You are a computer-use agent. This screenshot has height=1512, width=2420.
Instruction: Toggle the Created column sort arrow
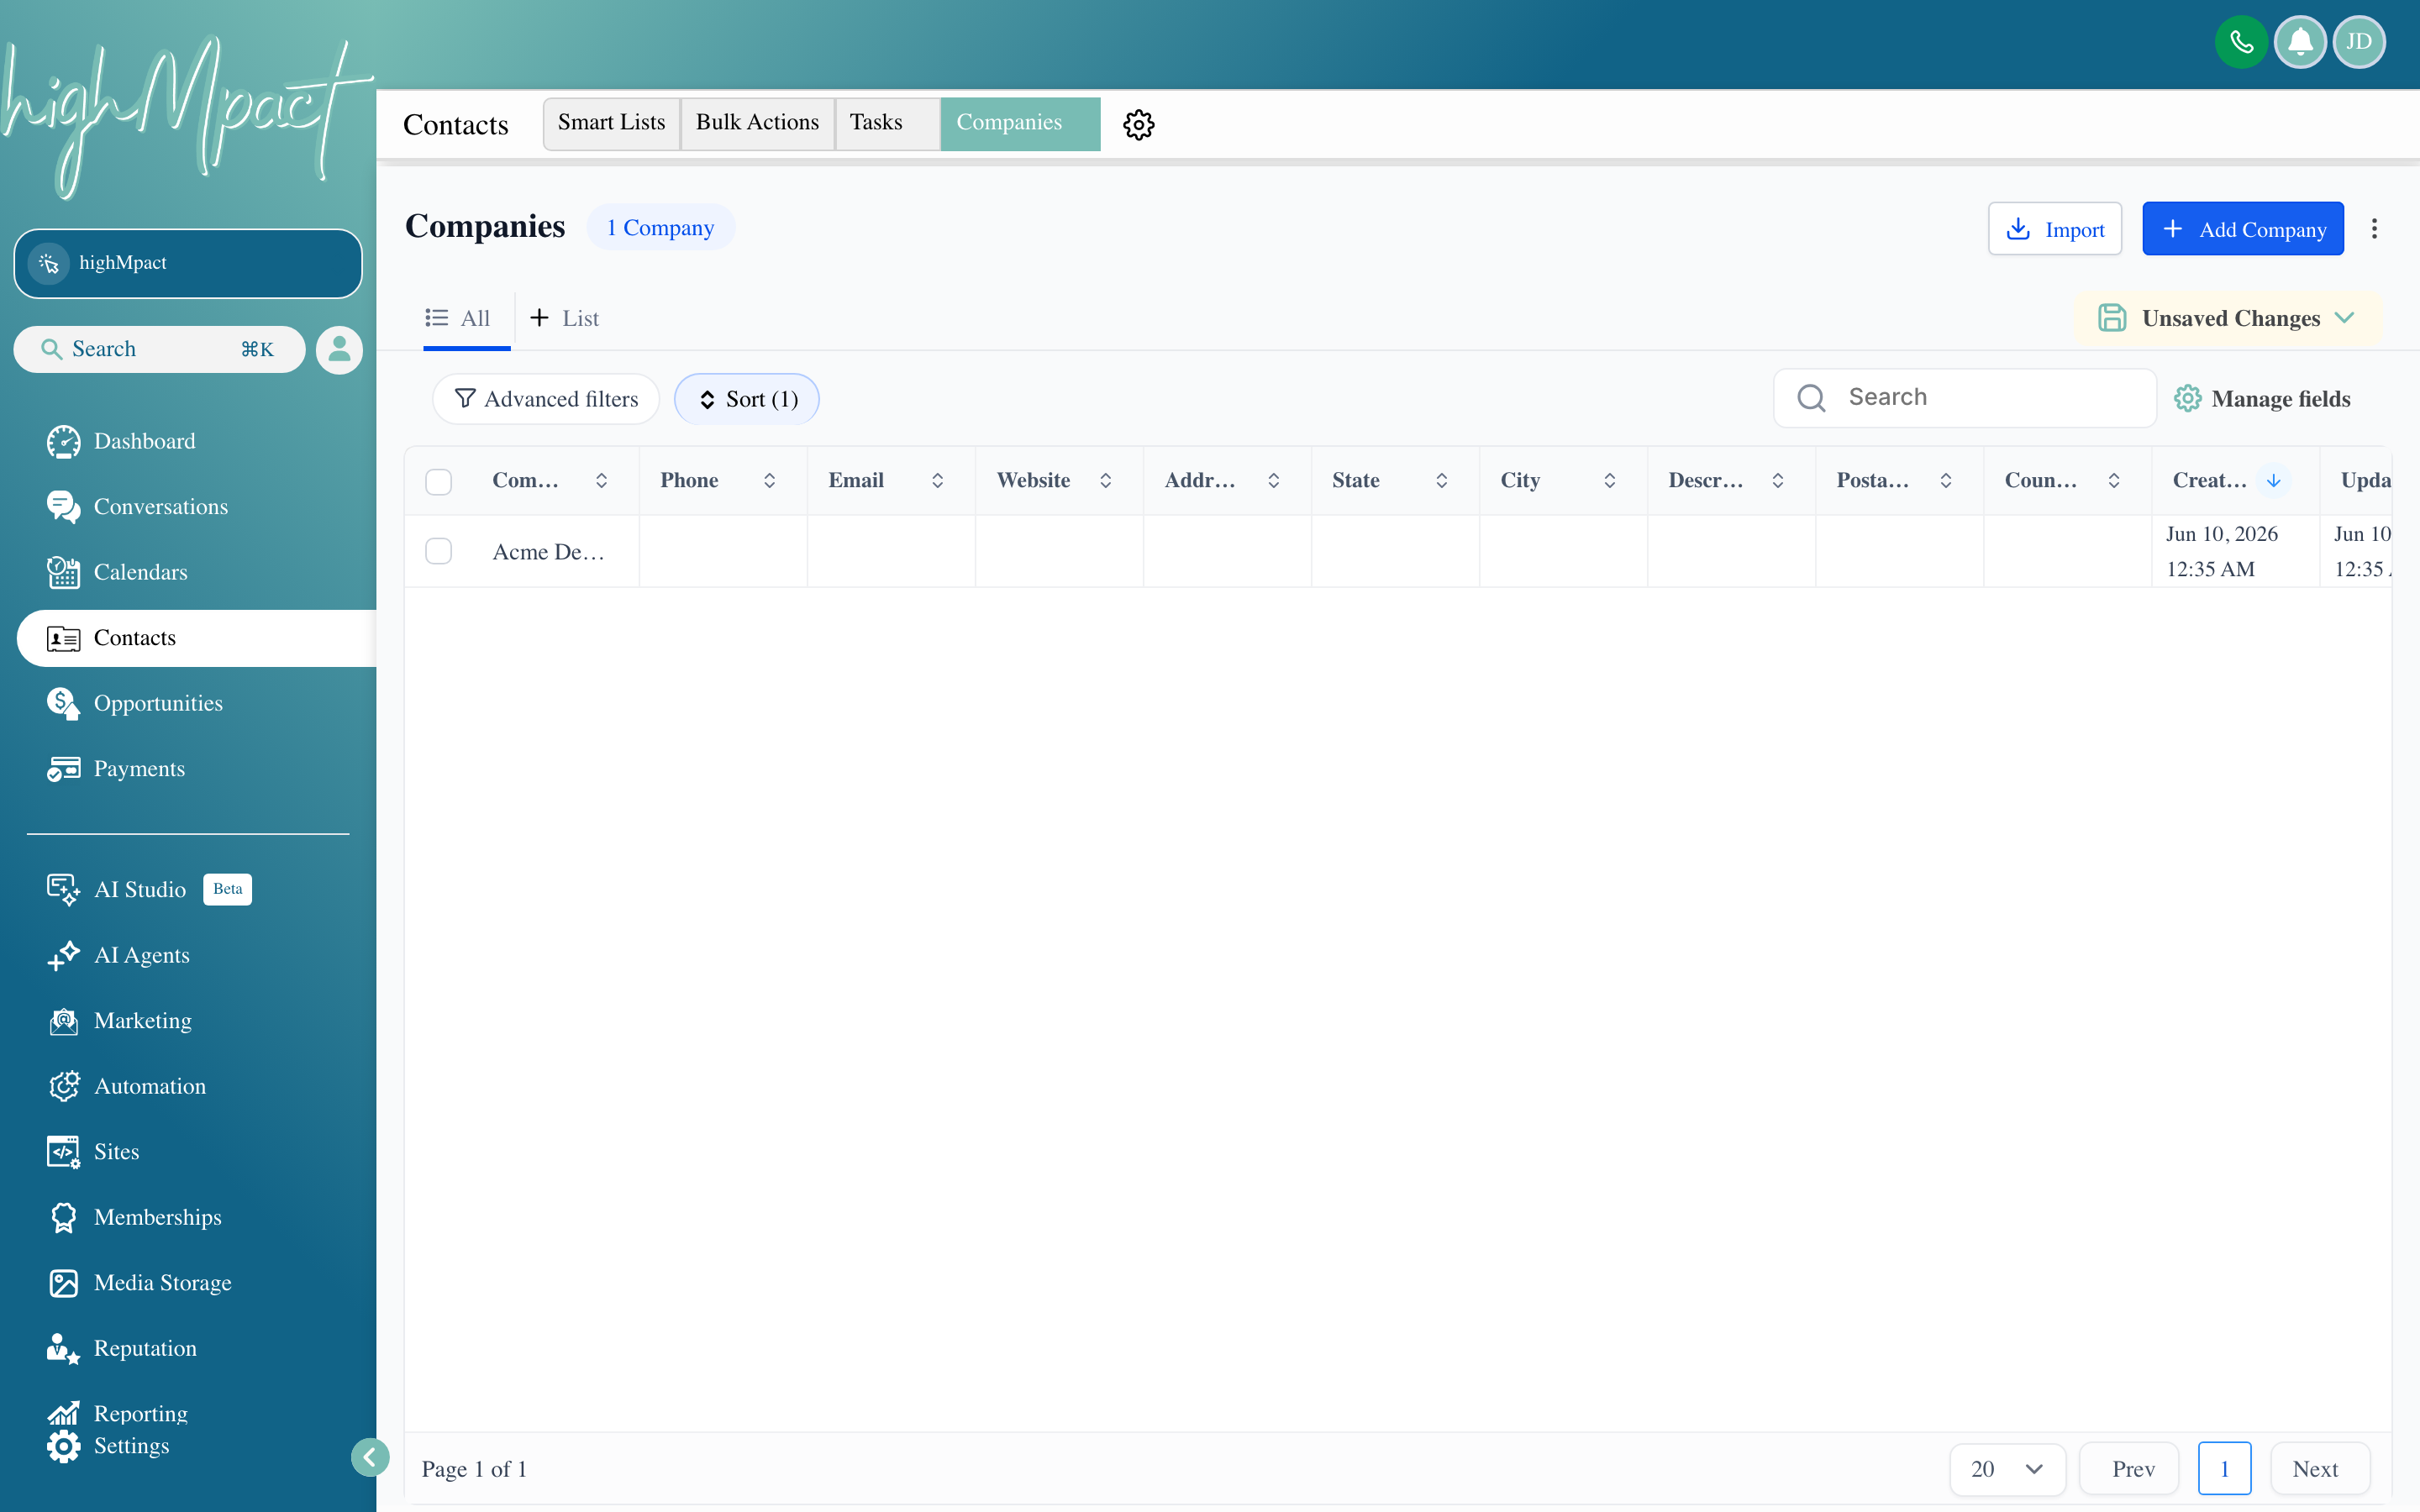point(2274,481)
